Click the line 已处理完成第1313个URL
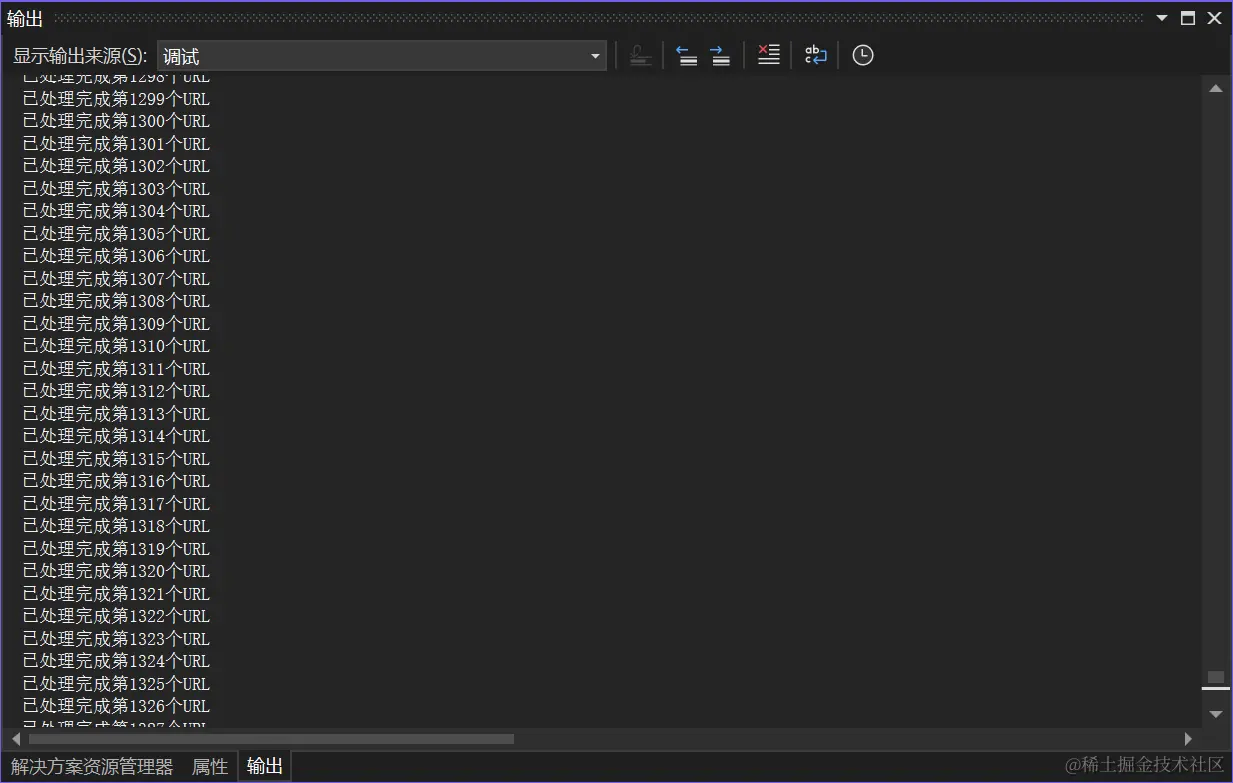1233x783 pixels. (116, 414)
